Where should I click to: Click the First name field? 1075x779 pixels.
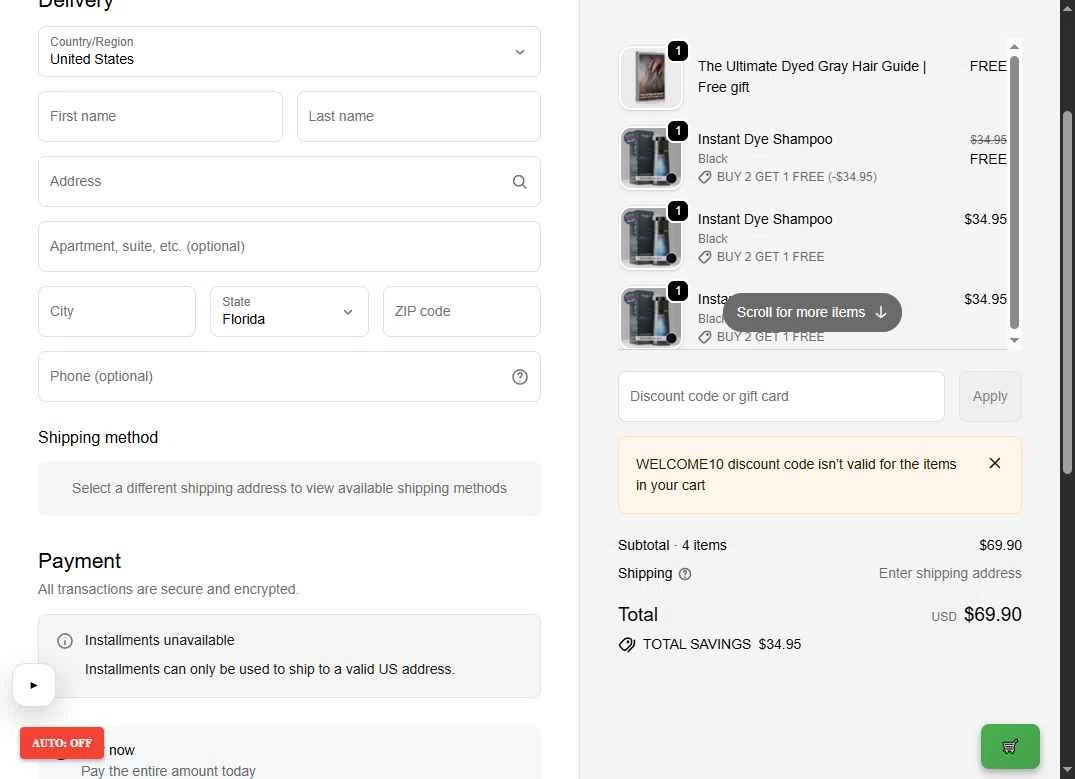[x=160, y=117]
